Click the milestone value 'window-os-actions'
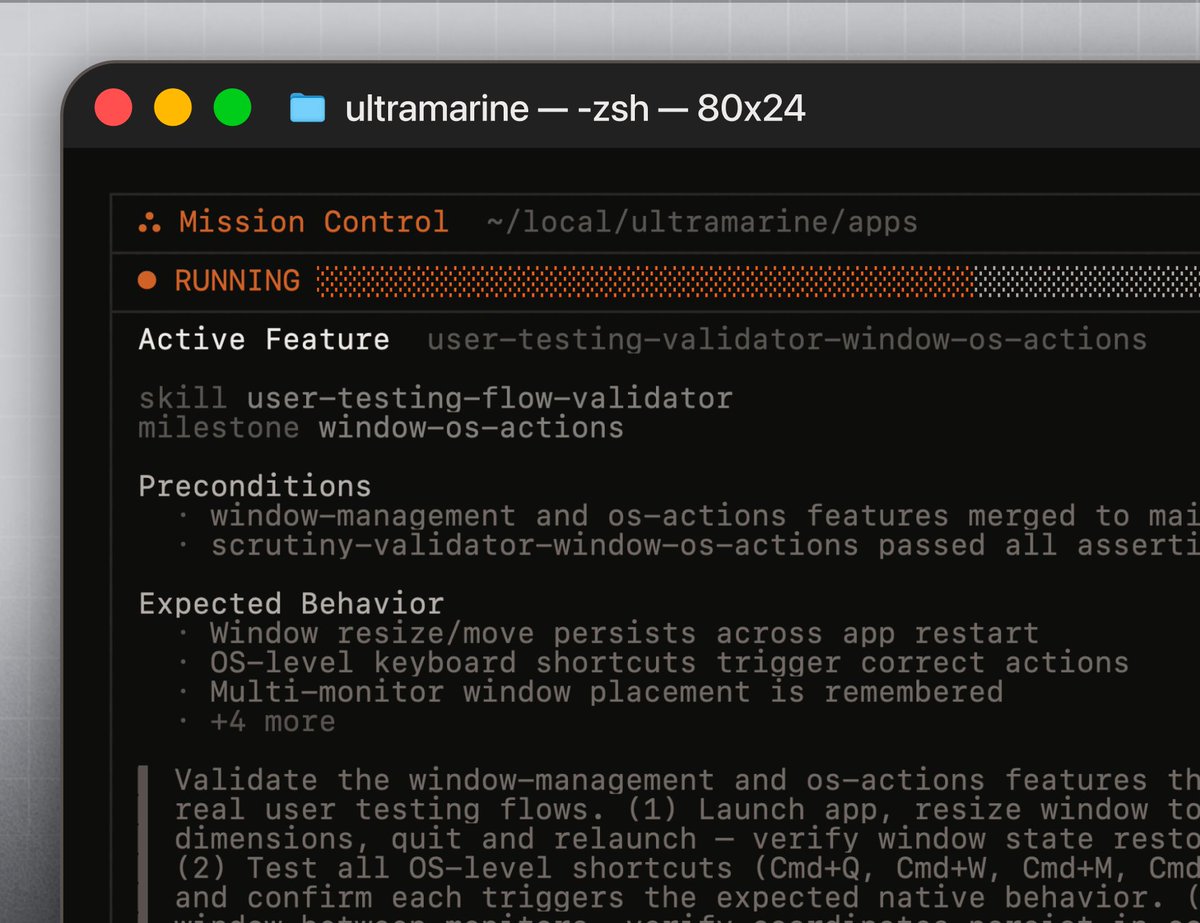1200x923 pixels. click(471, 428)
